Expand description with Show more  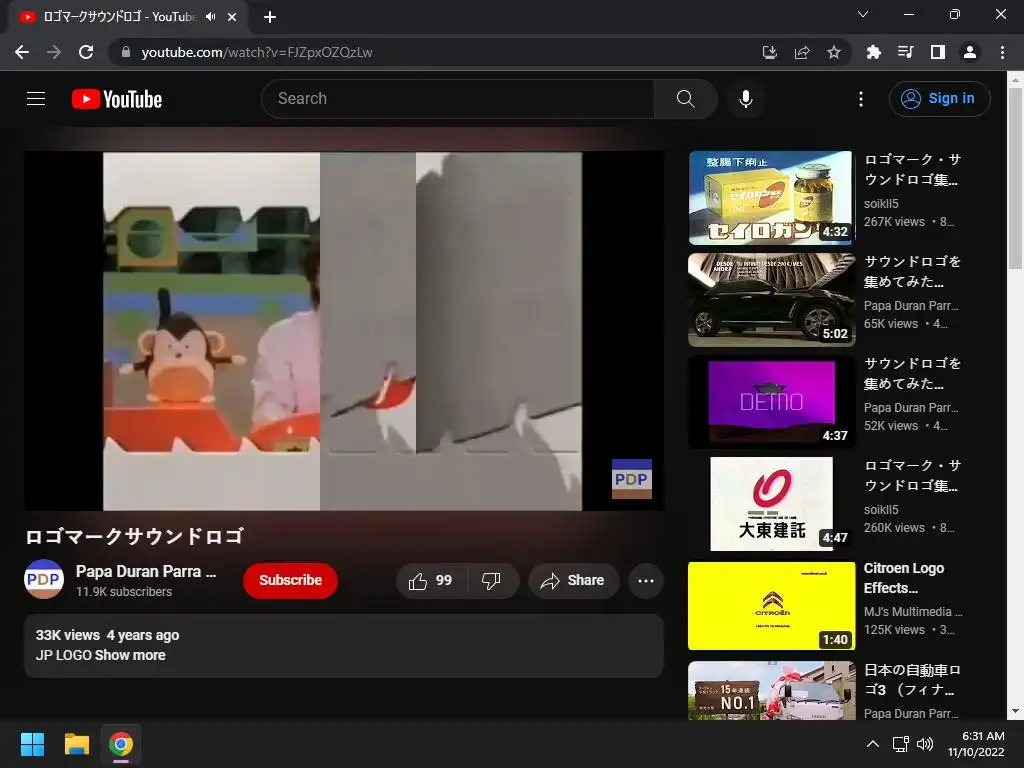coord(130,655)
